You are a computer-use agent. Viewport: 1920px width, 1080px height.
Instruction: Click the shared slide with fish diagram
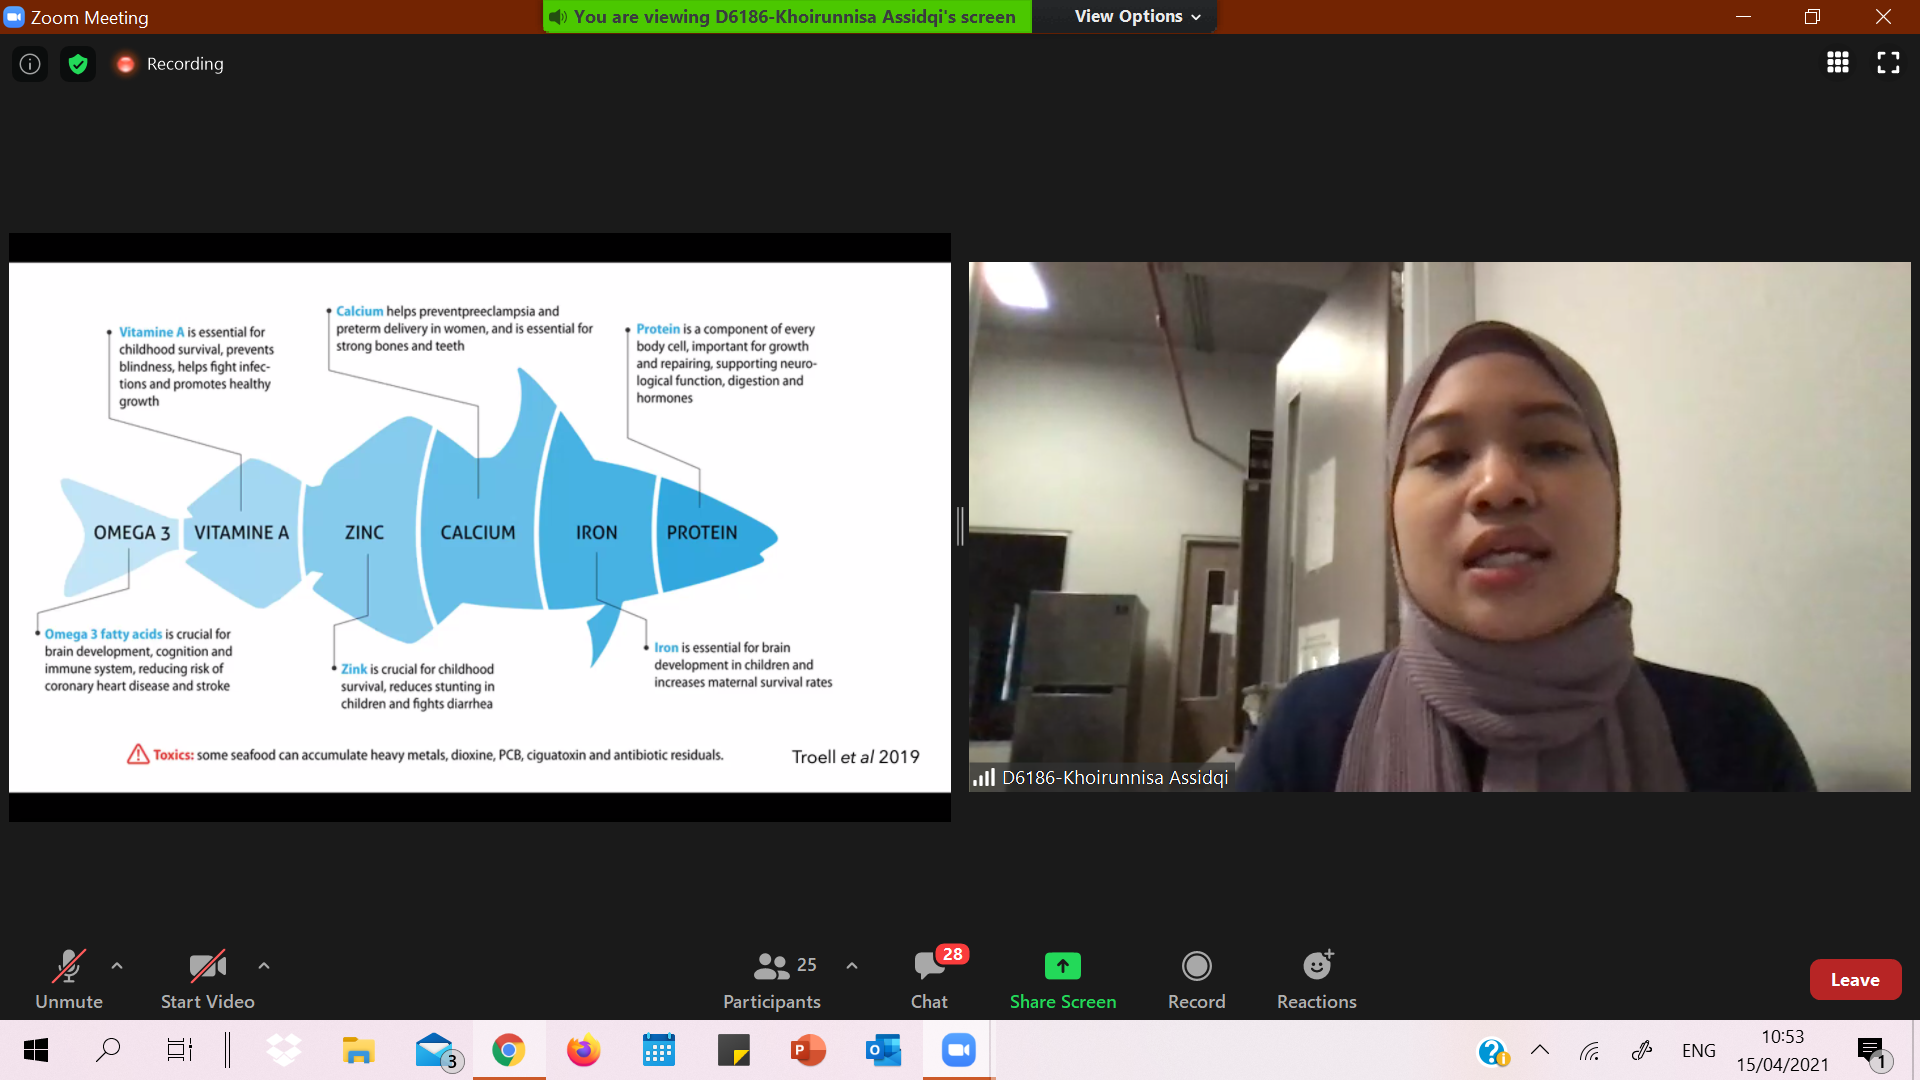click(x=480, y=527)
